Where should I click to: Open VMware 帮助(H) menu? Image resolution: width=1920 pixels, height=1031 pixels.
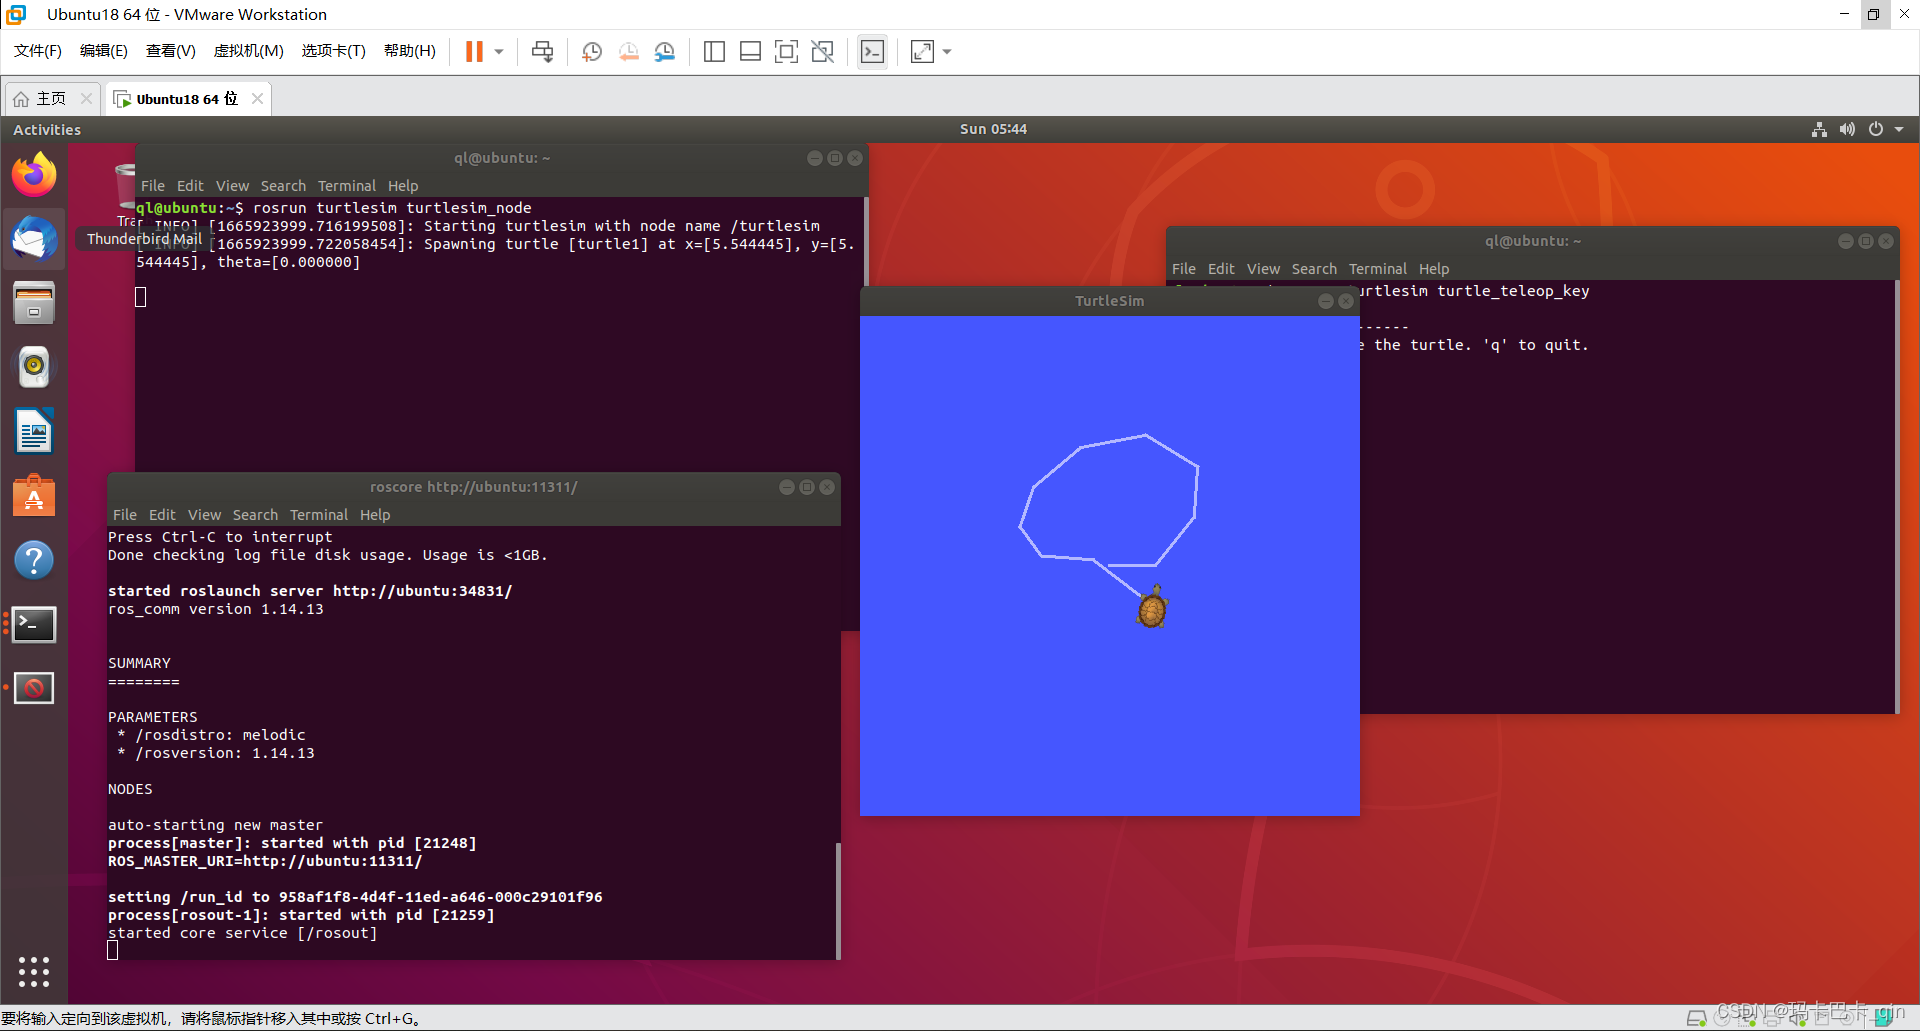tap(410, 51)
